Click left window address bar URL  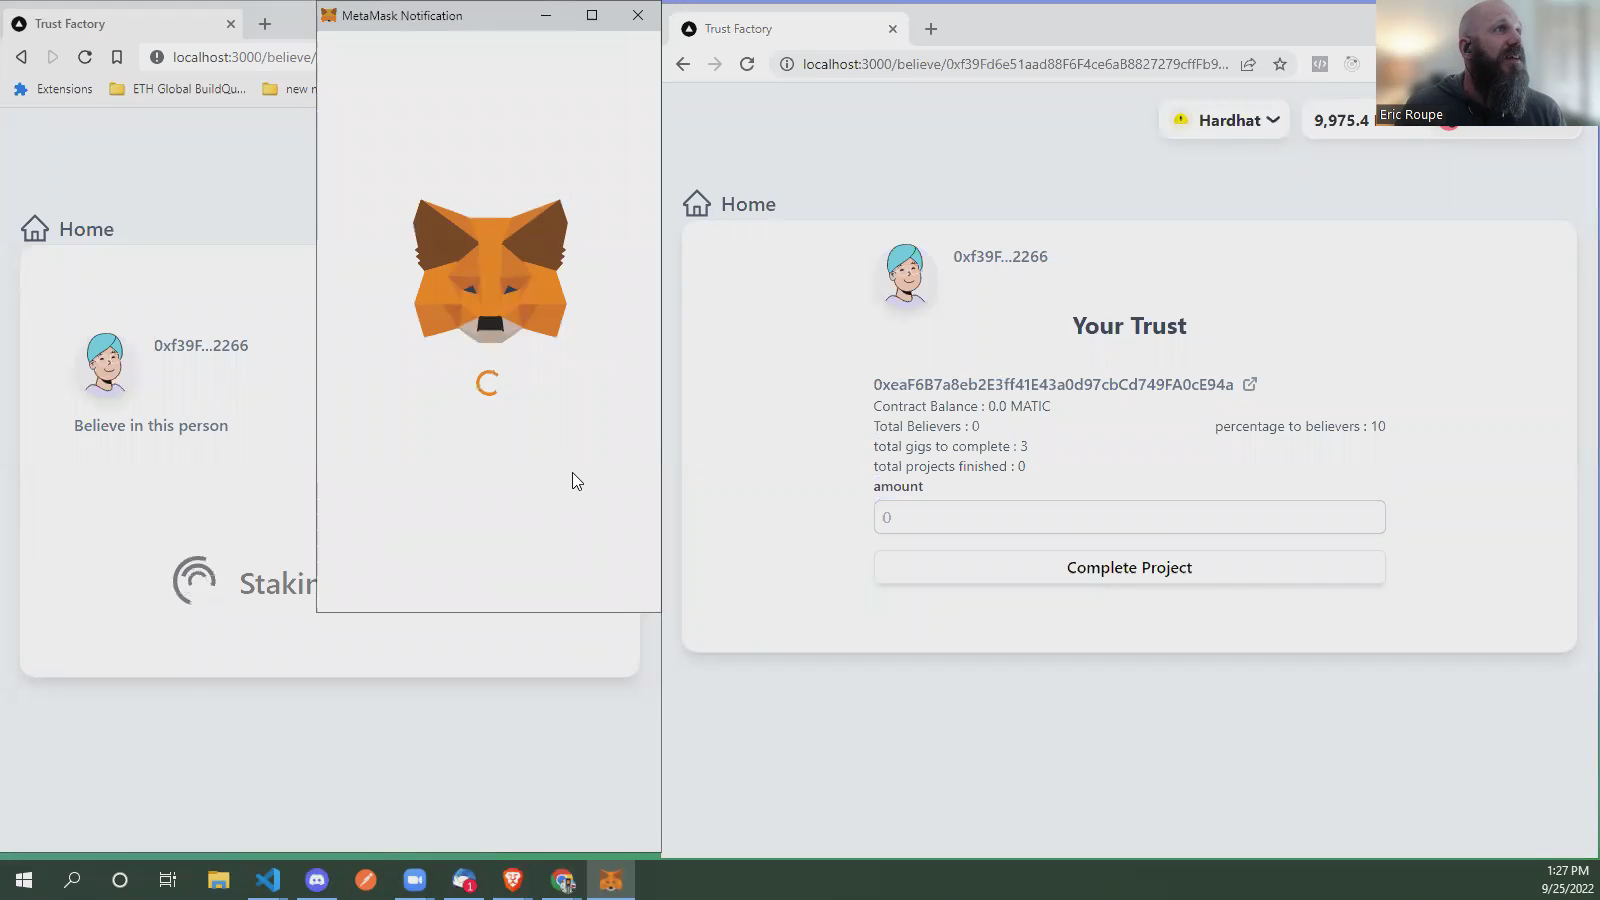(x=244, y=57)
